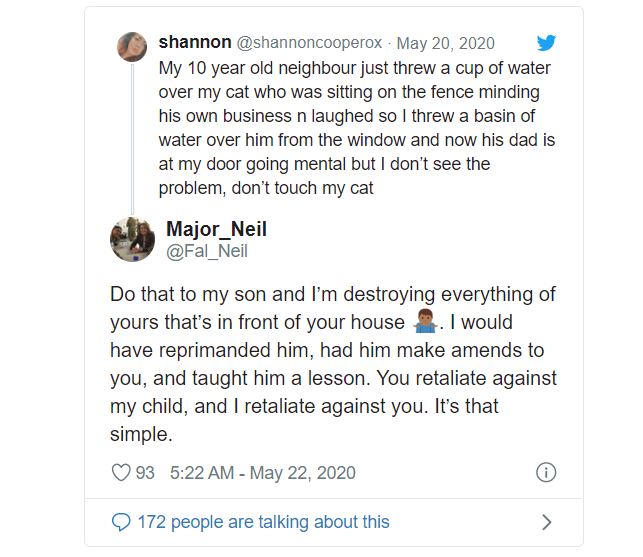Image resolution: width=643 pixels, height=557 pixels.
Task: Click the divider line above the conversation footer
Action: click(333, 497)
